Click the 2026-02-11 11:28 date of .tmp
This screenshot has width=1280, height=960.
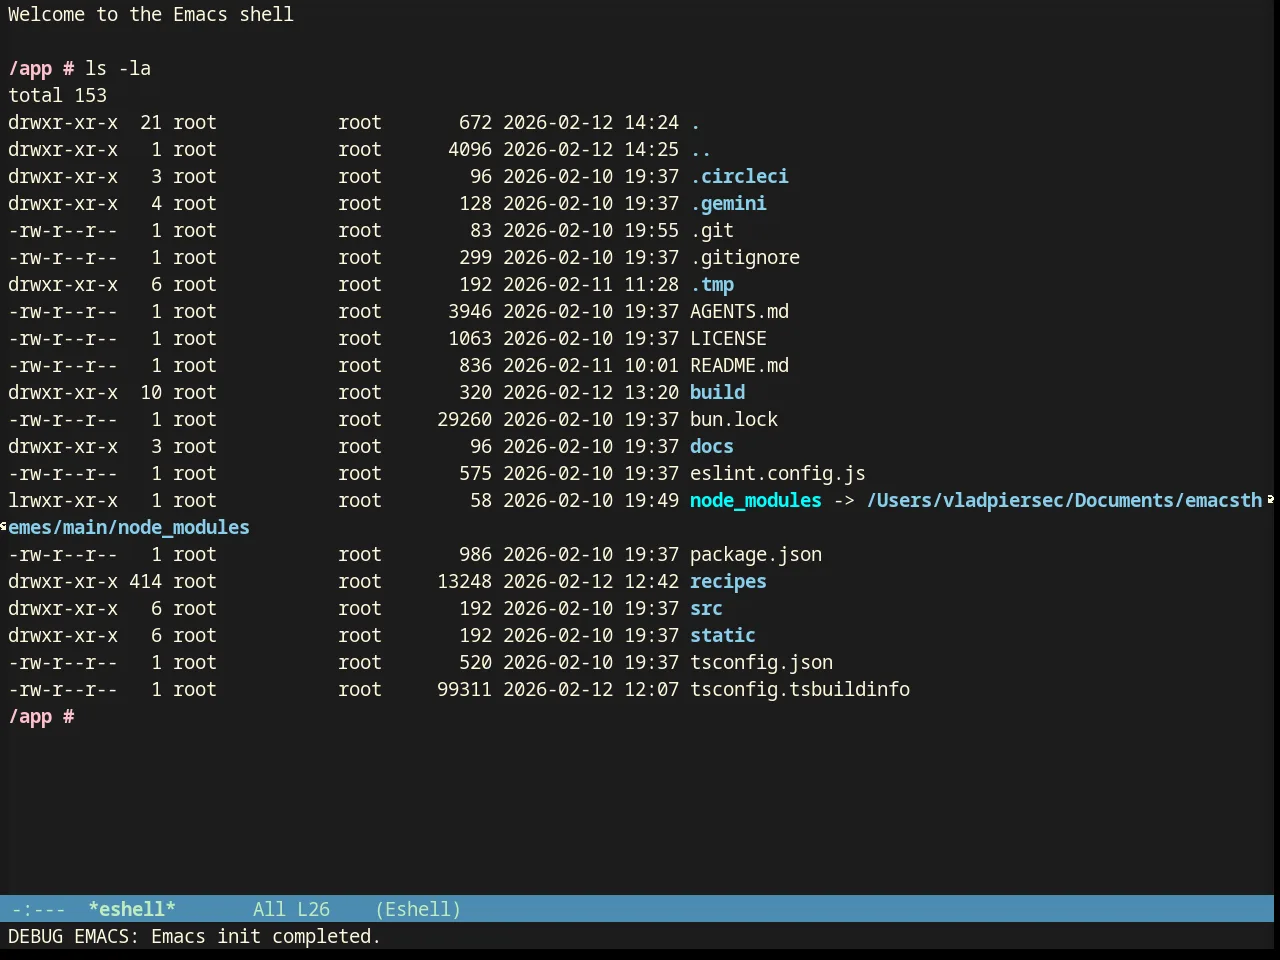[591, 284]
